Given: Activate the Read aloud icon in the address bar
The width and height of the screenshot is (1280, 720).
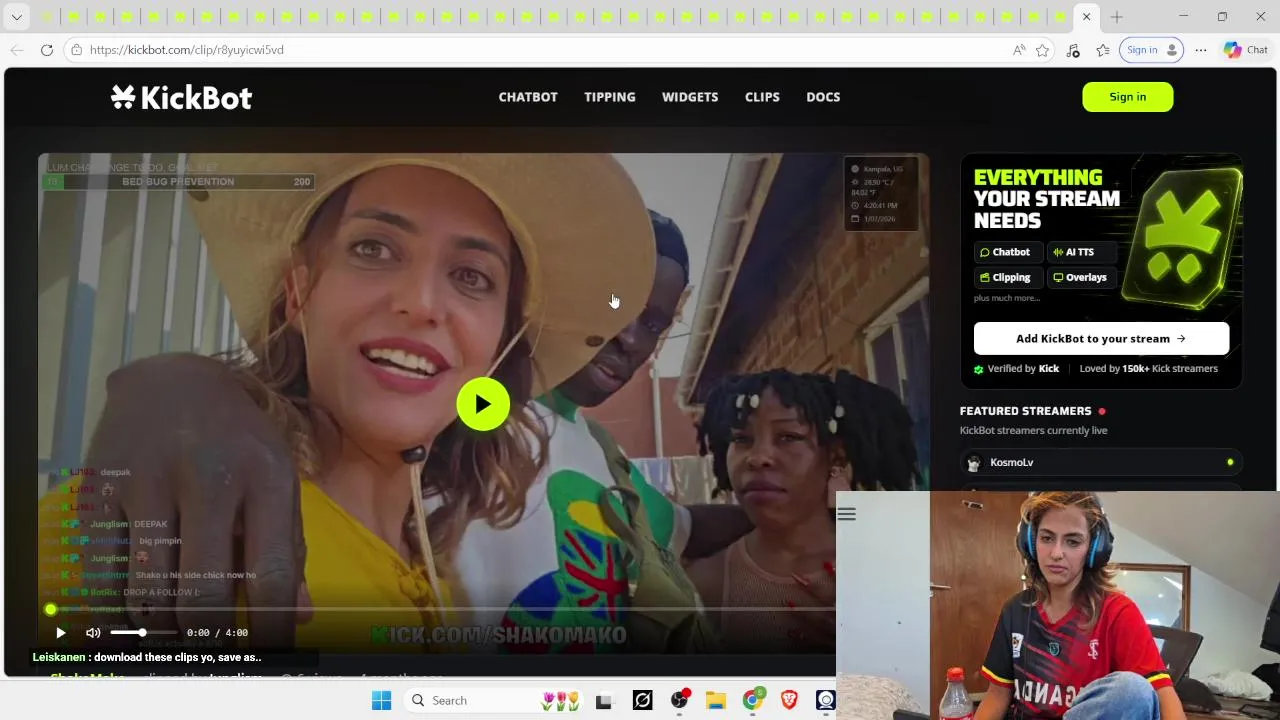Looking at the screenshot, I should point(1019,50).
